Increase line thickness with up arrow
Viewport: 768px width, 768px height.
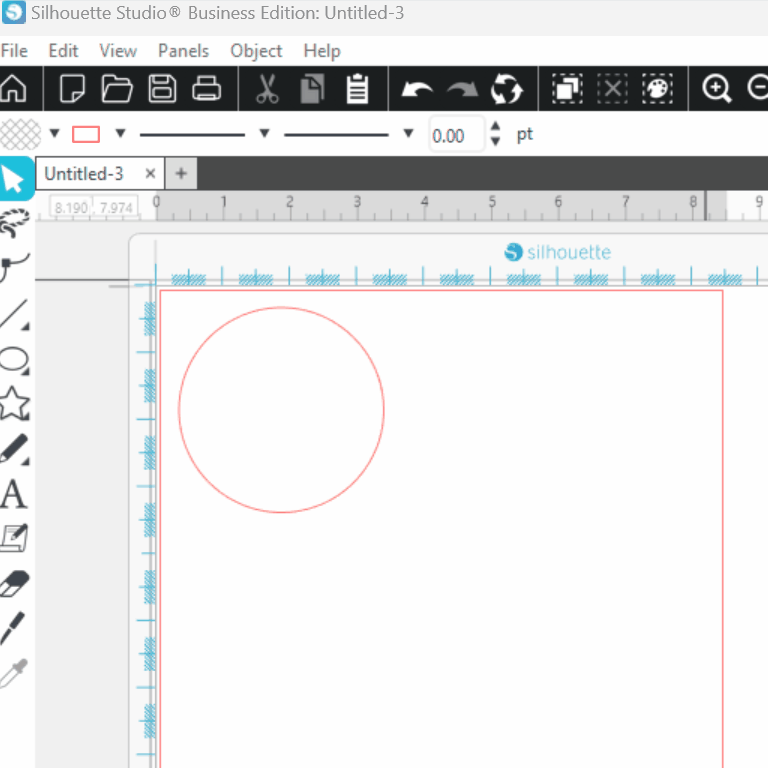click(495, 126)
